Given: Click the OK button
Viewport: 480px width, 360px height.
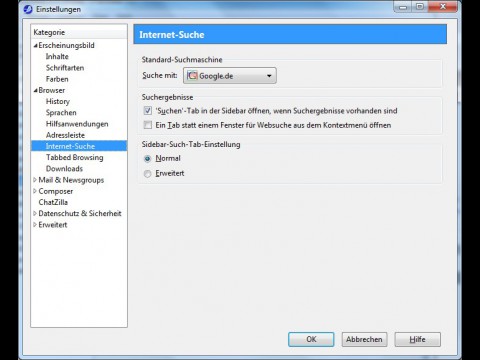Looking at the screenshot, I should [311, 339].
